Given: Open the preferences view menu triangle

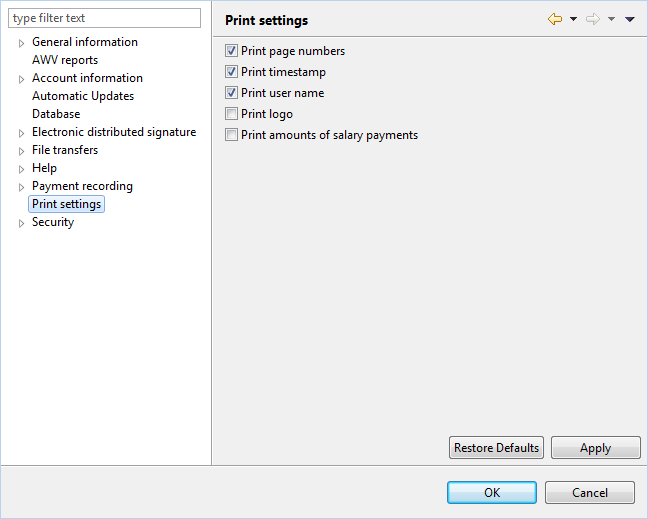Looking at the screenshot, I should click(x=630, y=19).
